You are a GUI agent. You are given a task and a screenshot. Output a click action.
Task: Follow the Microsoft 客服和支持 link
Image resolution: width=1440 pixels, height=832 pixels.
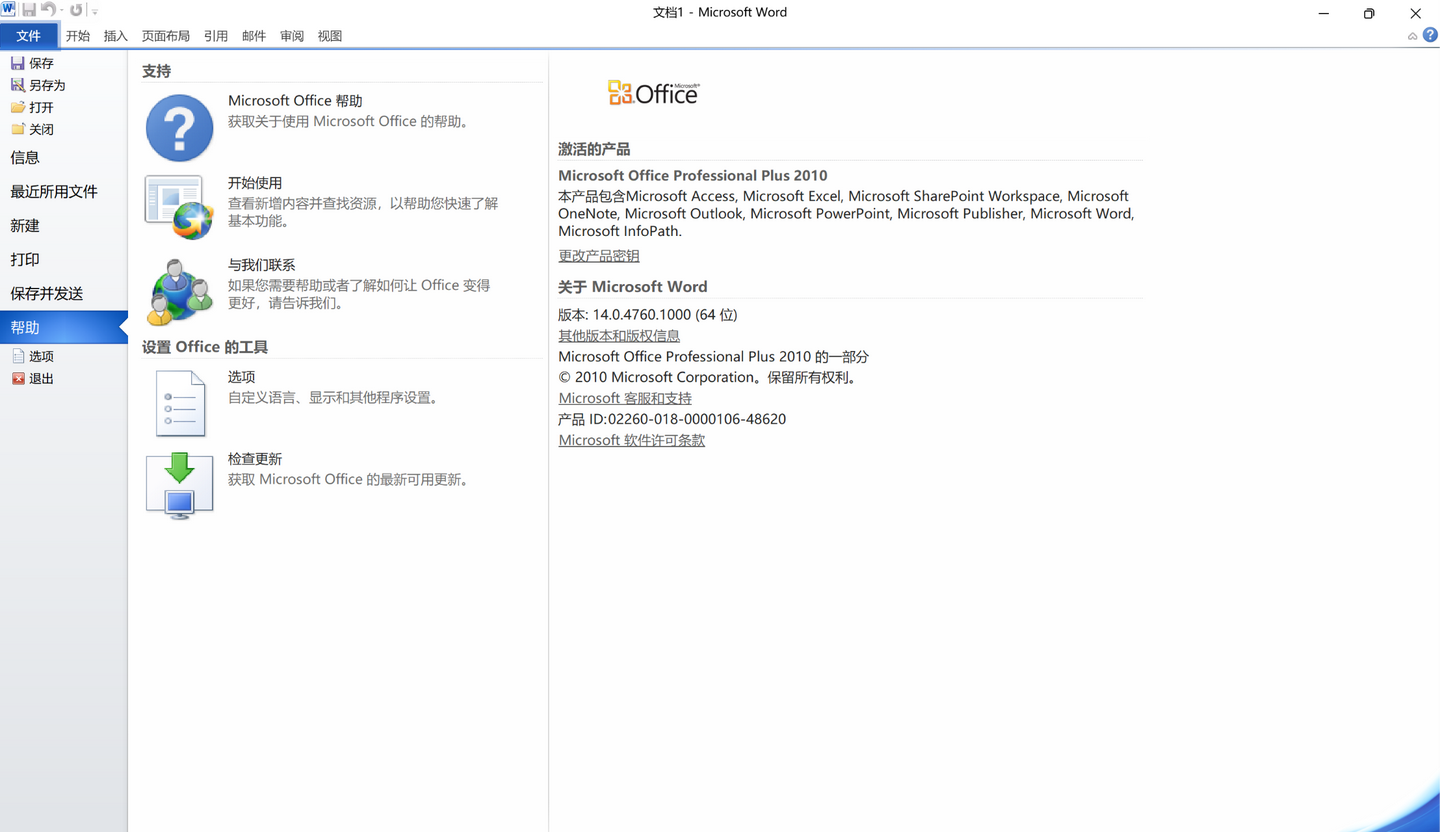625,398
